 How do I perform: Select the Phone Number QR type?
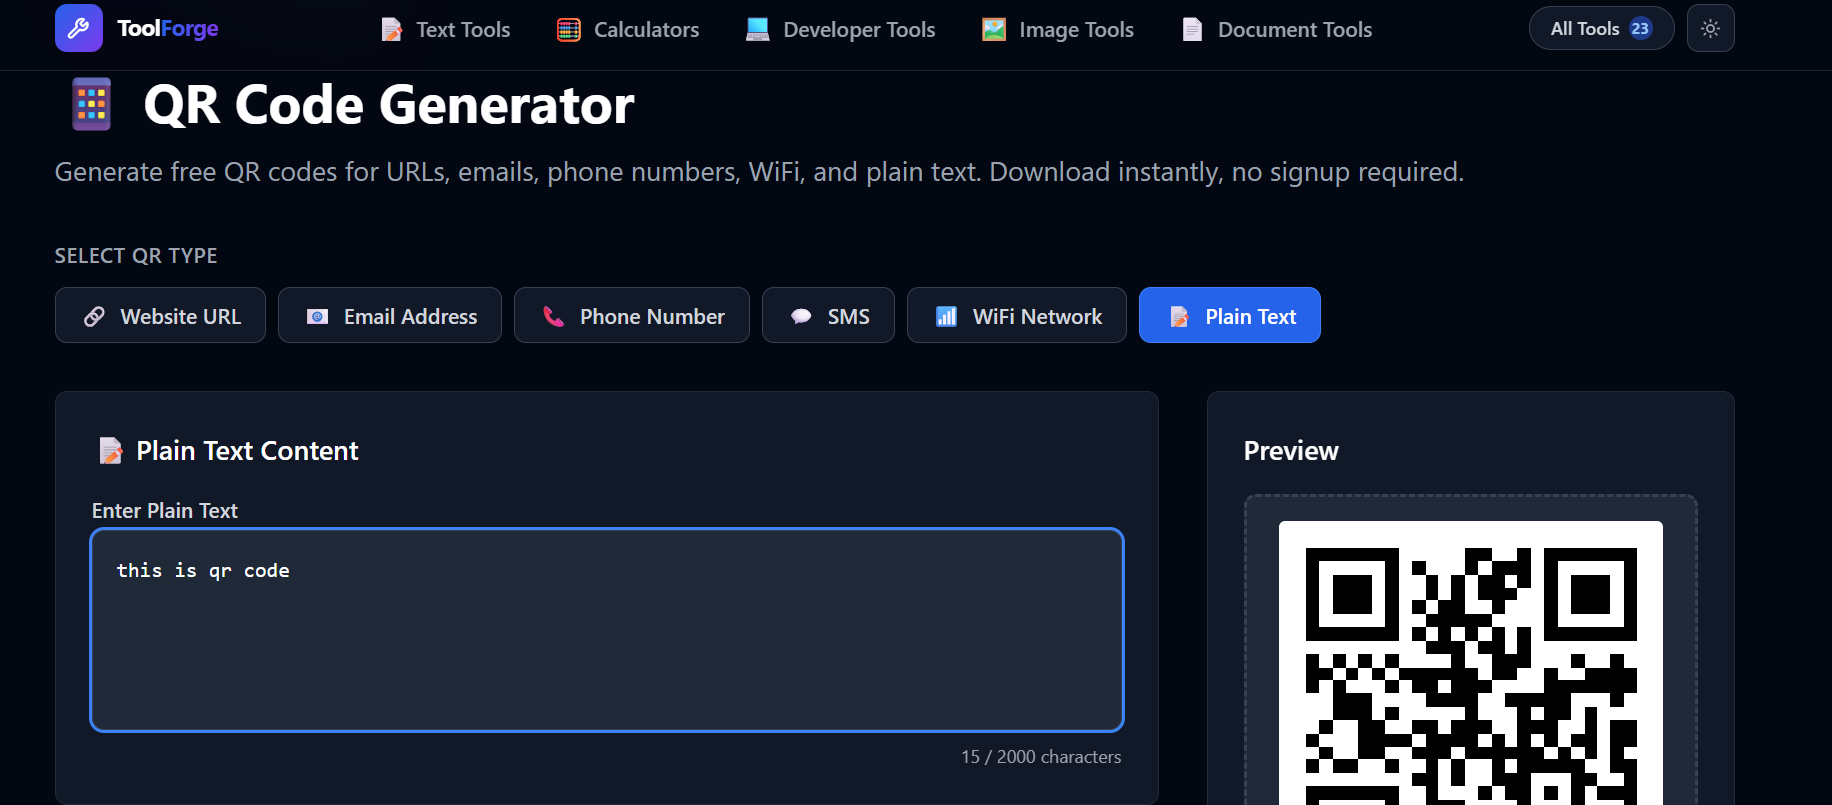(632, 316)
